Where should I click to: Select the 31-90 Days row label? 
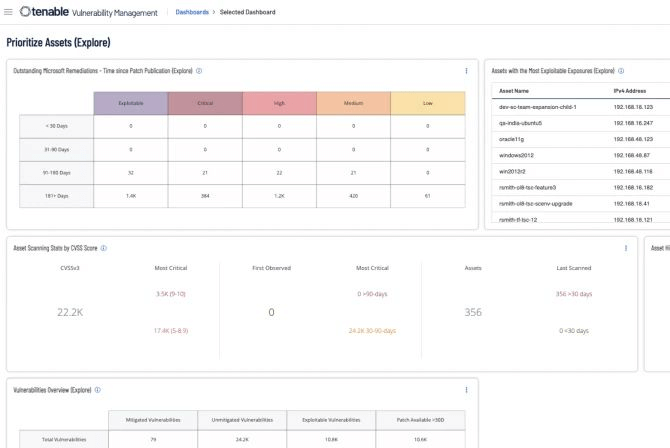point(56,150)
